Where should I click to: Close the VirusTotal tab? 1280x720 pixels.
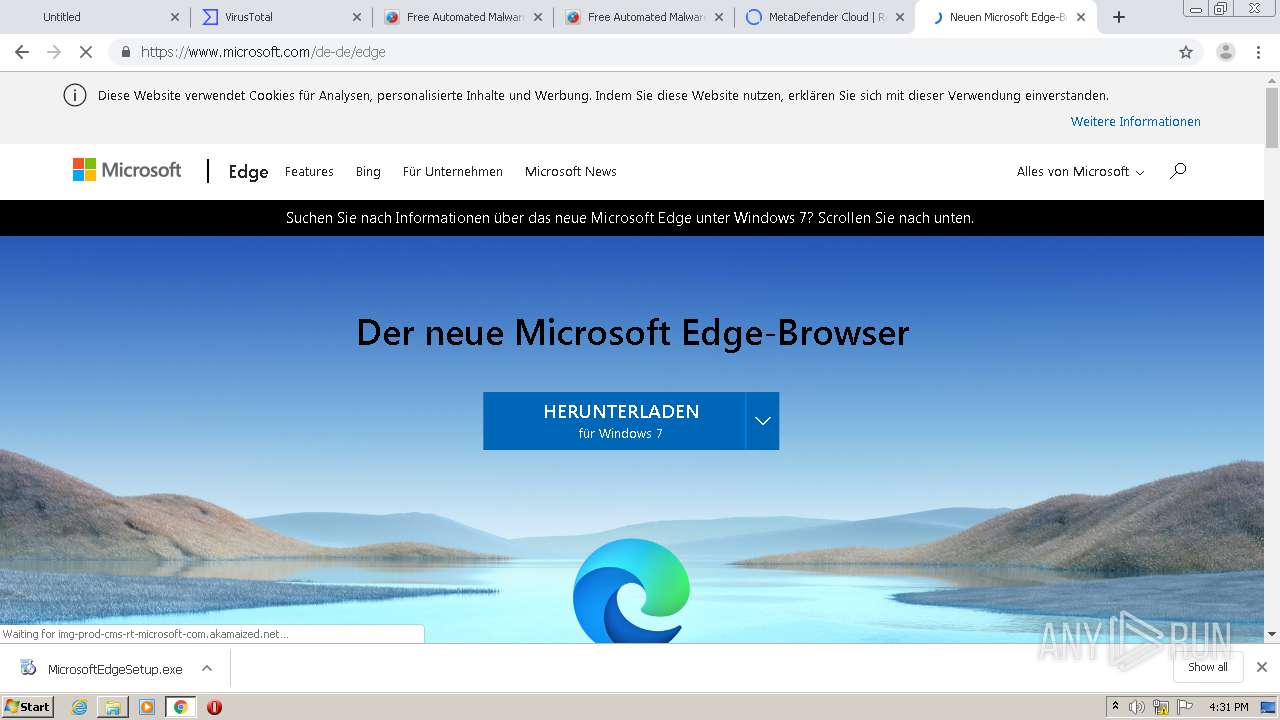[357, 17]
